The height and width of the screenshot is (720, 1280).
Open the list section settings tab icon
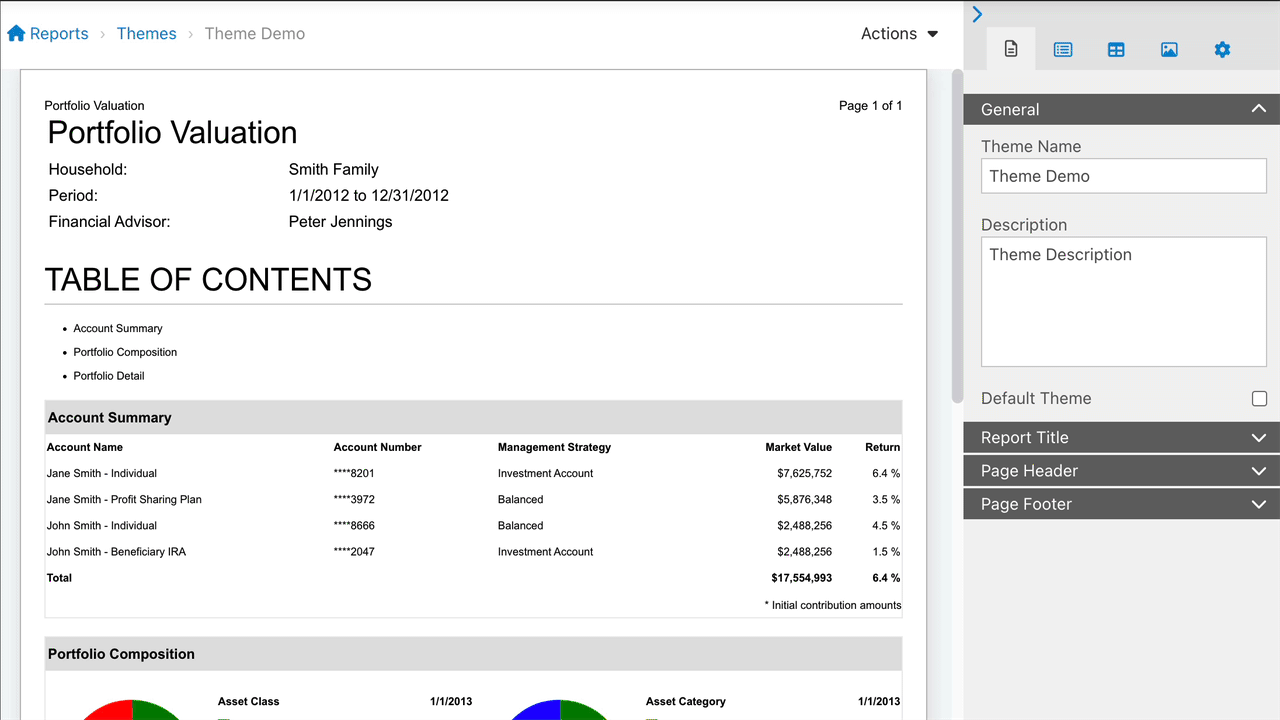coord(1063,49)
